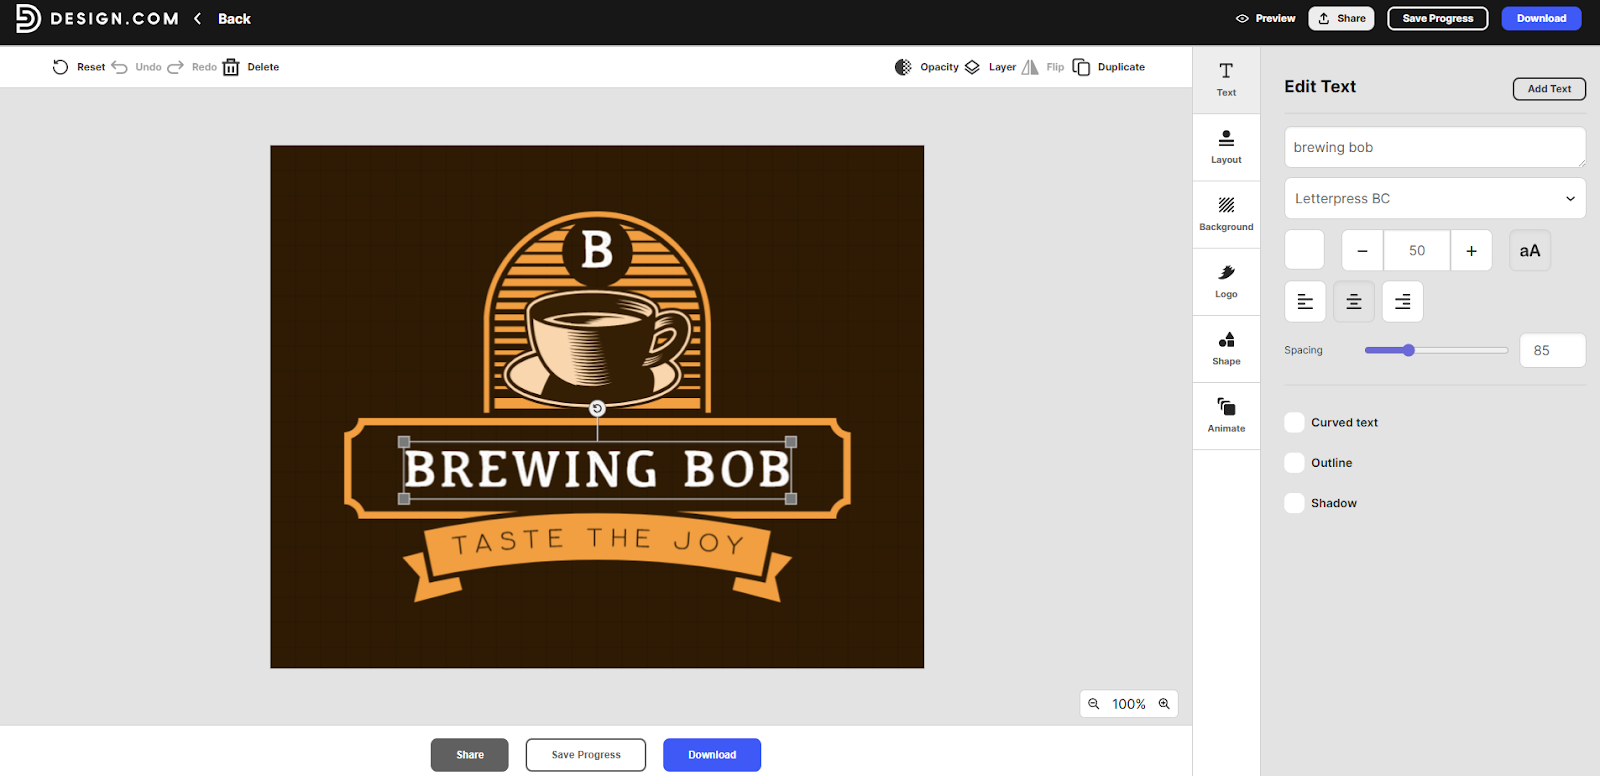Open the Layer ordering options
Image resolution: width=1600 pixels, height=776 pixels.
point(990,67)
